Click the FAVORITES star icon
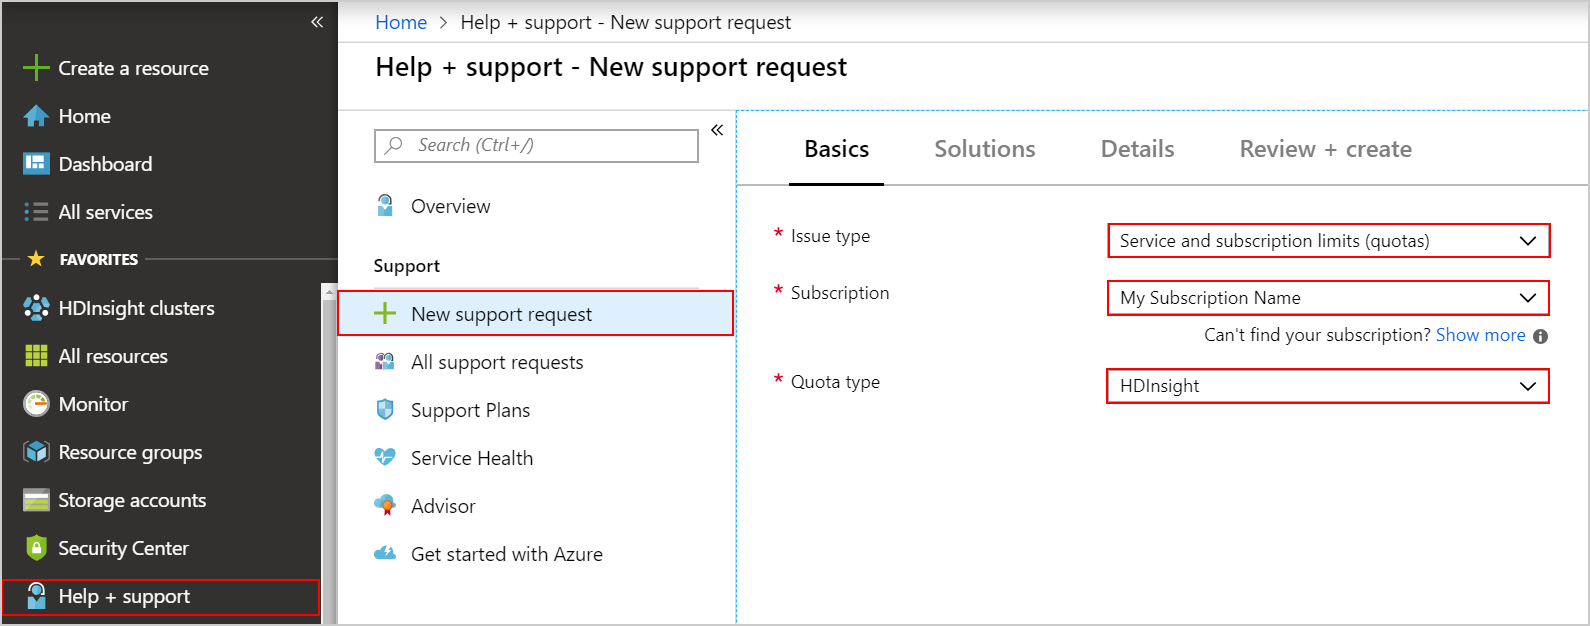The image size is (1590, 626). [36, 259]
